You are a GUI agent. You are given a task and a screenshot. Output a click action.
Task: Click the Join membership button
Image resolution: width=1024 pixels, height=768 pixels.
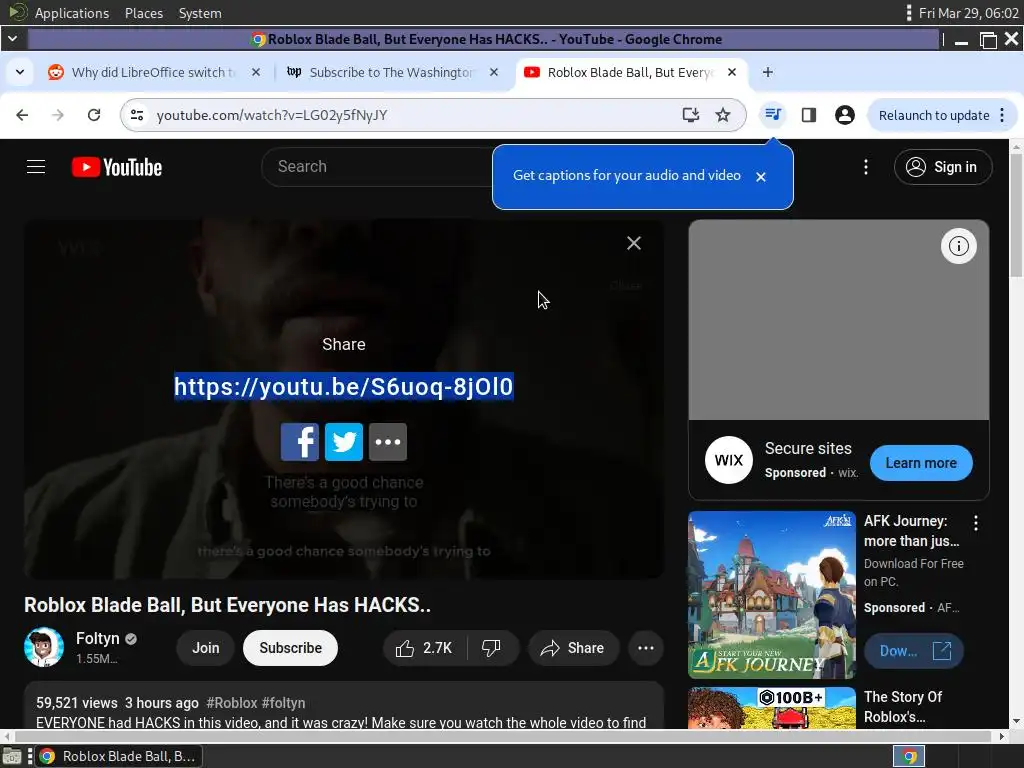pos(206,648)
